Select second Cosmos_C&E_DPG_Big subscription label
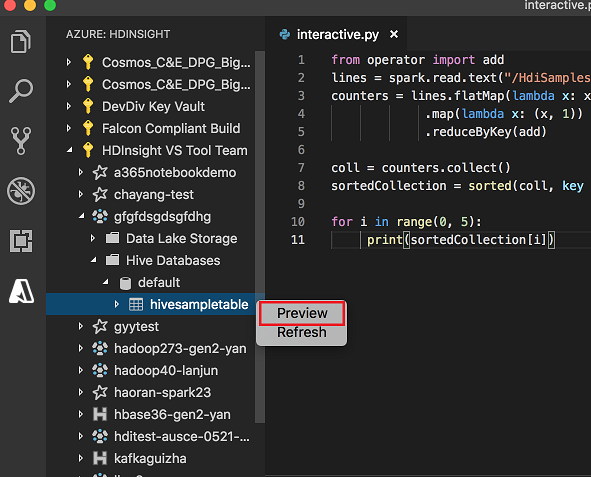Viewport: 591px width, 477px height. tap(176, 84)
